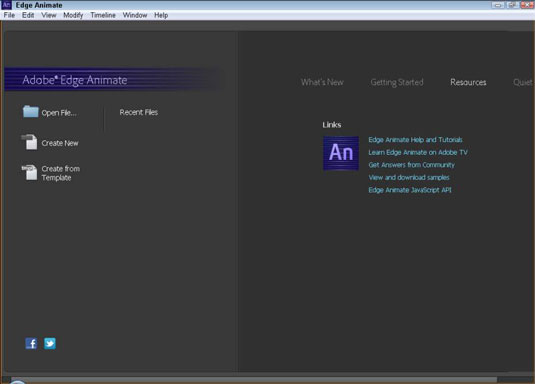Open View and download samples link

pyautogui.click(x=409, y=177)
